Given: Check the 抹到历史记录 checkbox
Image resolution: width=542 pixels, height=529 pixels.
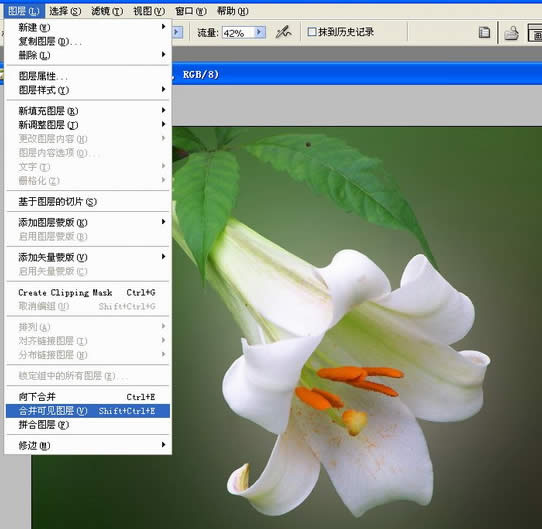Looking at the screenshot, I should click(x=312, y=32).
